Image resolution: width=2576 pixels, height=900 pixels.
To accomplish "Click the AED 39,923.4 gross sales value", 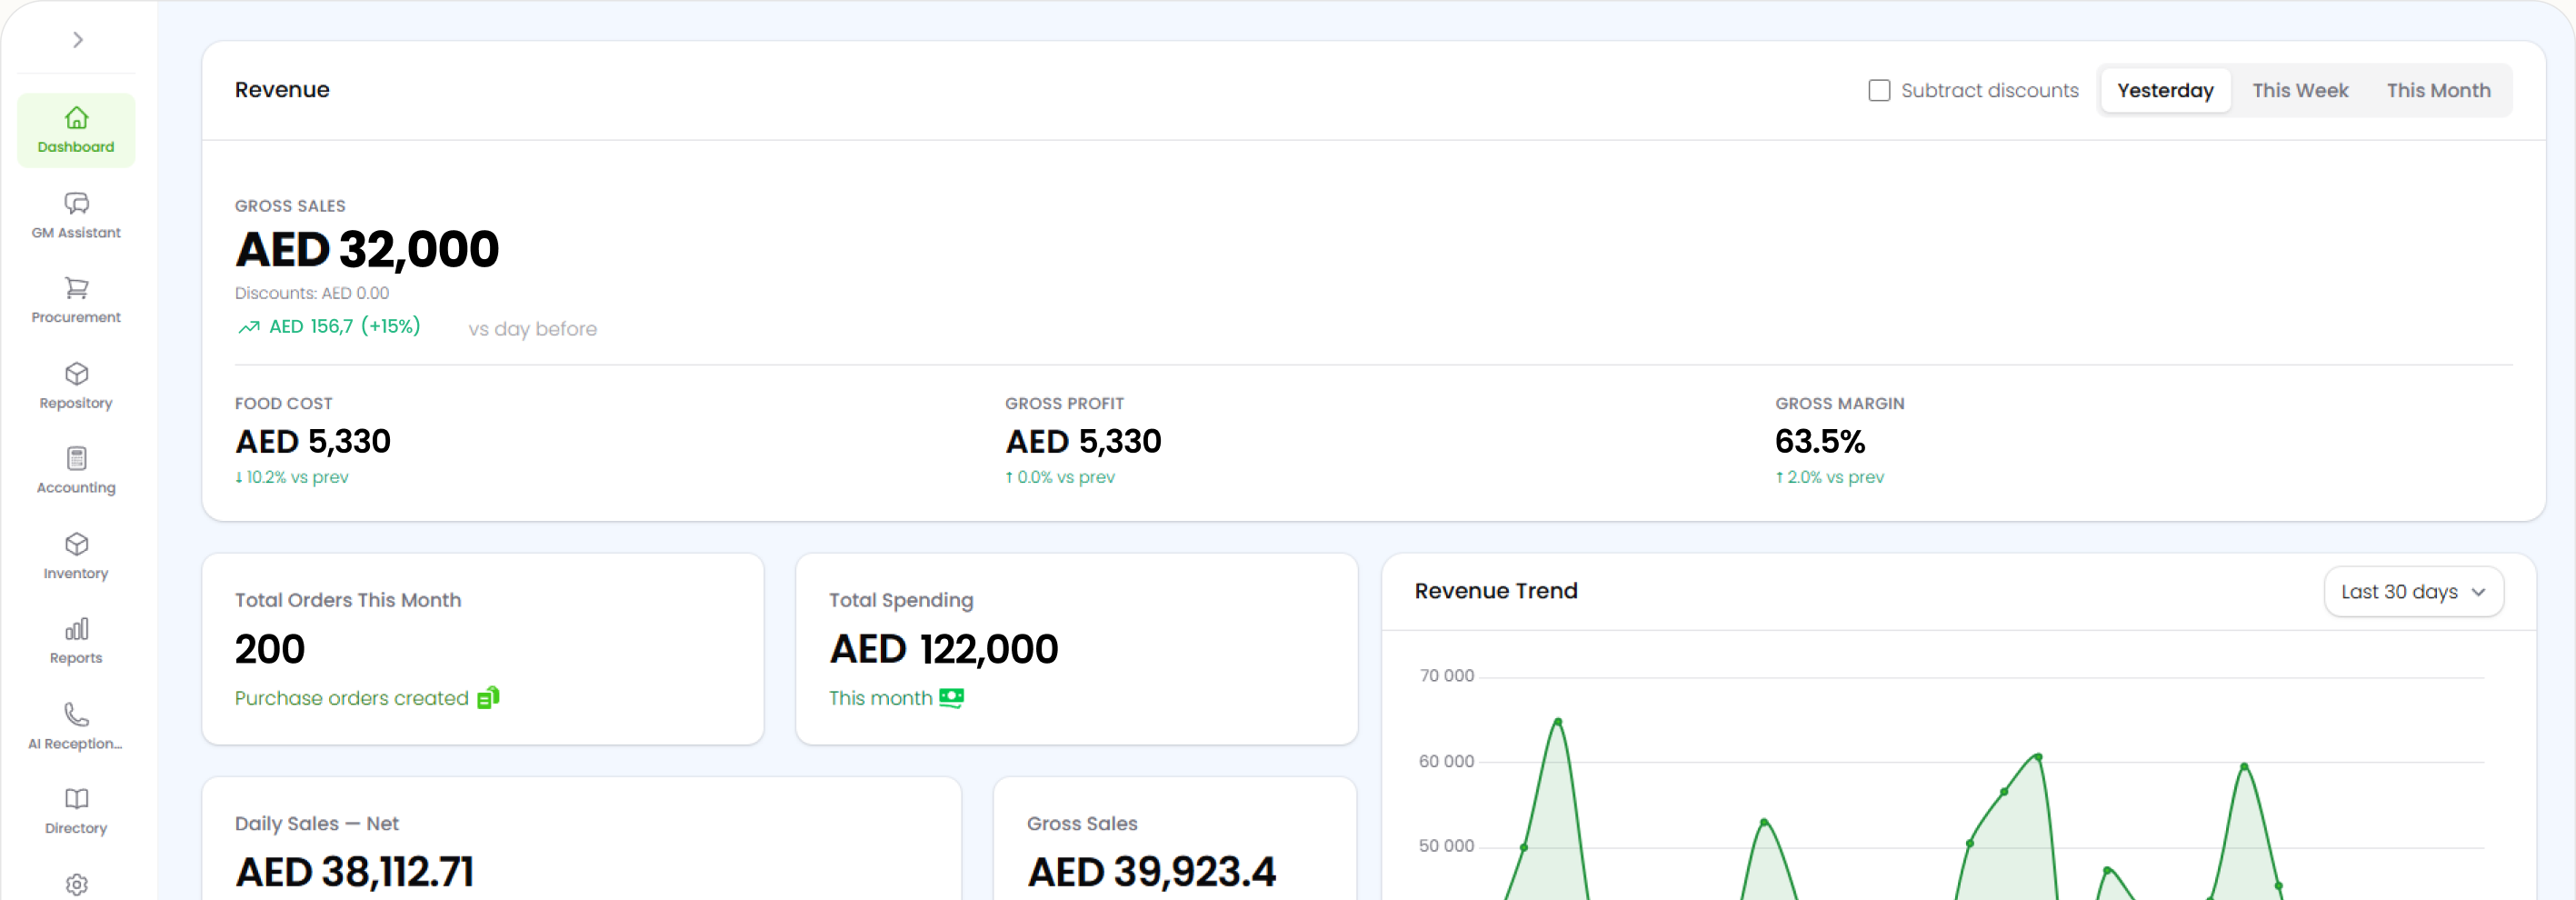I will (x=1151, y=873).
